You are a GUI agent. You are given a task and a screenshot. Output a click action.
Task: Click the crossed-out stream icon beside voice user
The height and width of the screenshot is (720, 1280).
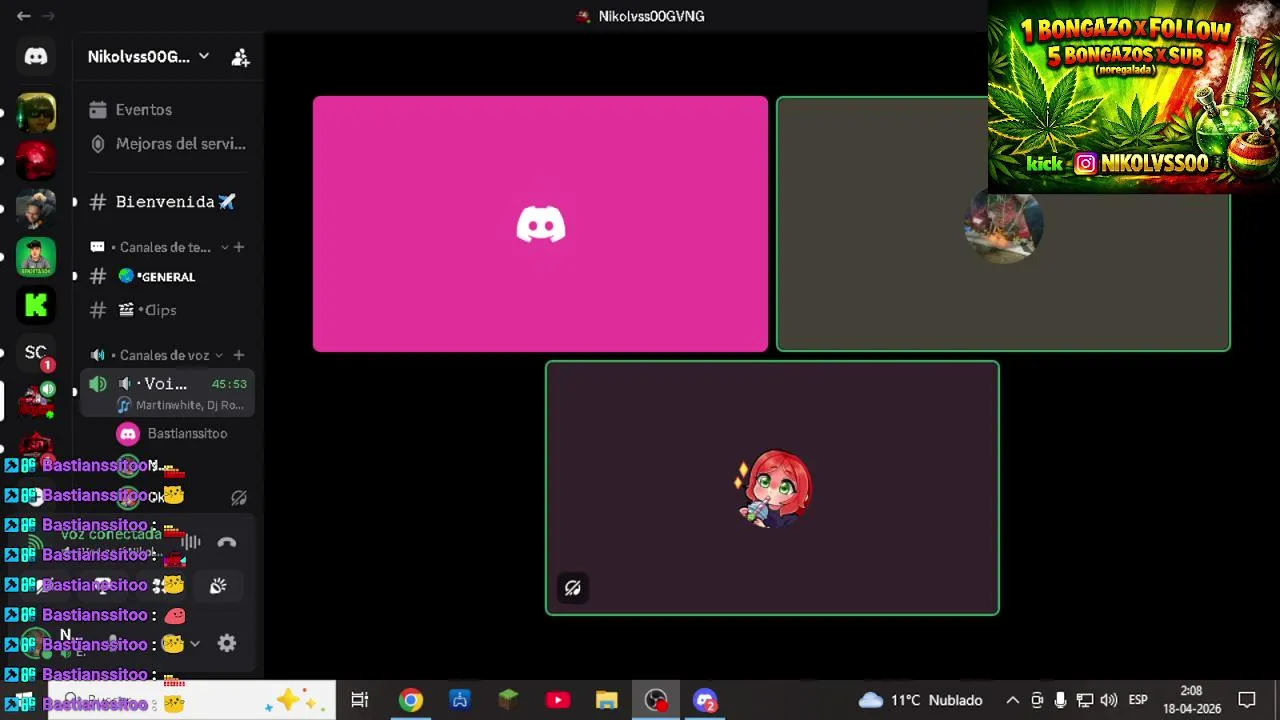point(239,497)
